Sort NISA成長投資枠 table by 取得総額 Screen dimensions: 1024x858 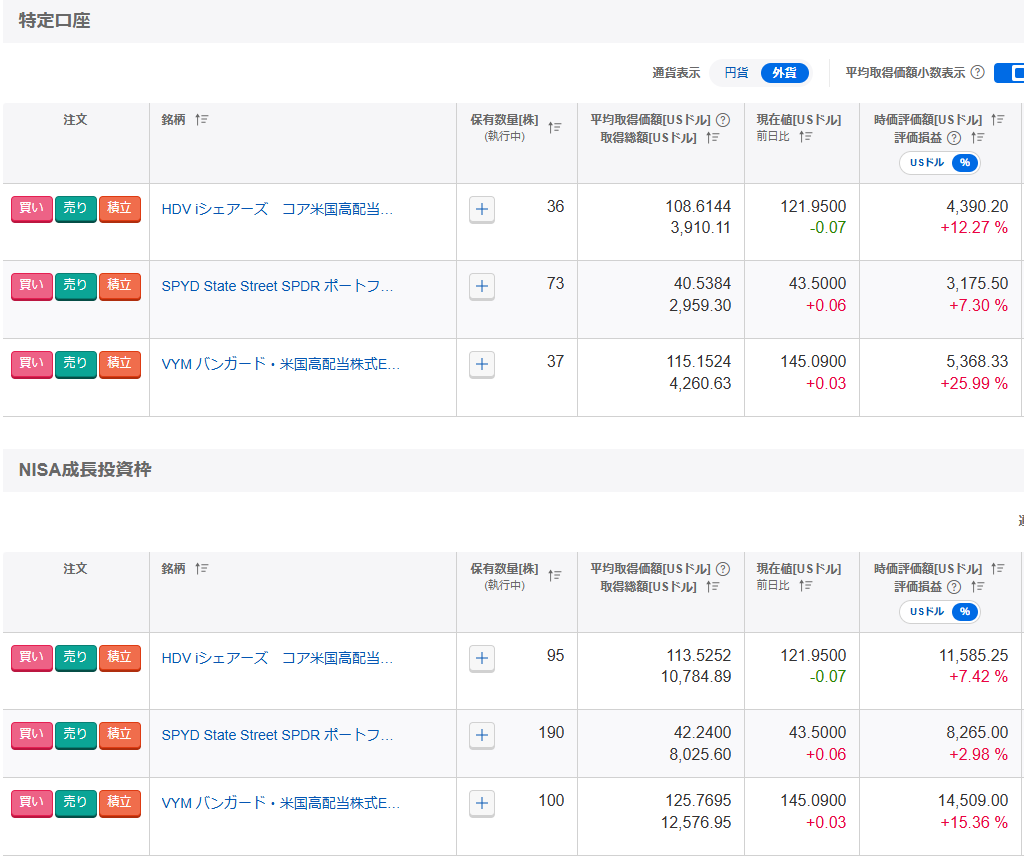713,587
